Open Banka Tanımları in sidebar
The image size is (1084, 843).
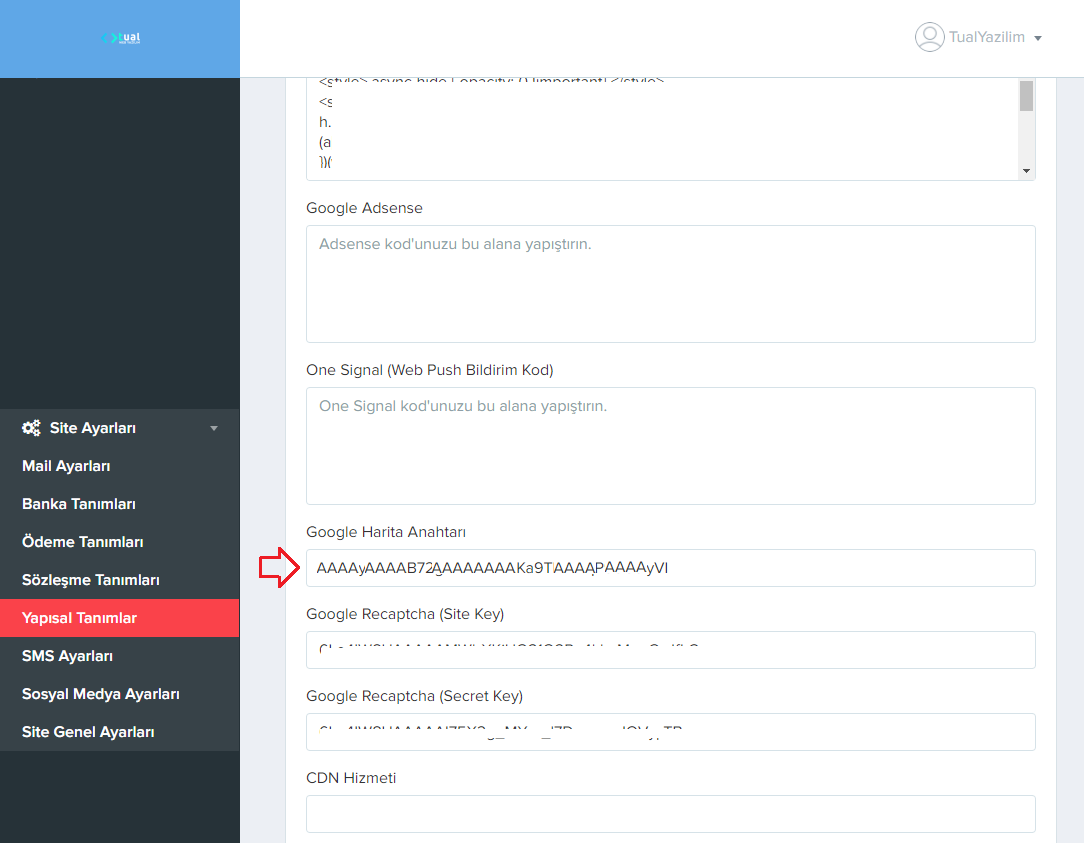click(120, 504)
